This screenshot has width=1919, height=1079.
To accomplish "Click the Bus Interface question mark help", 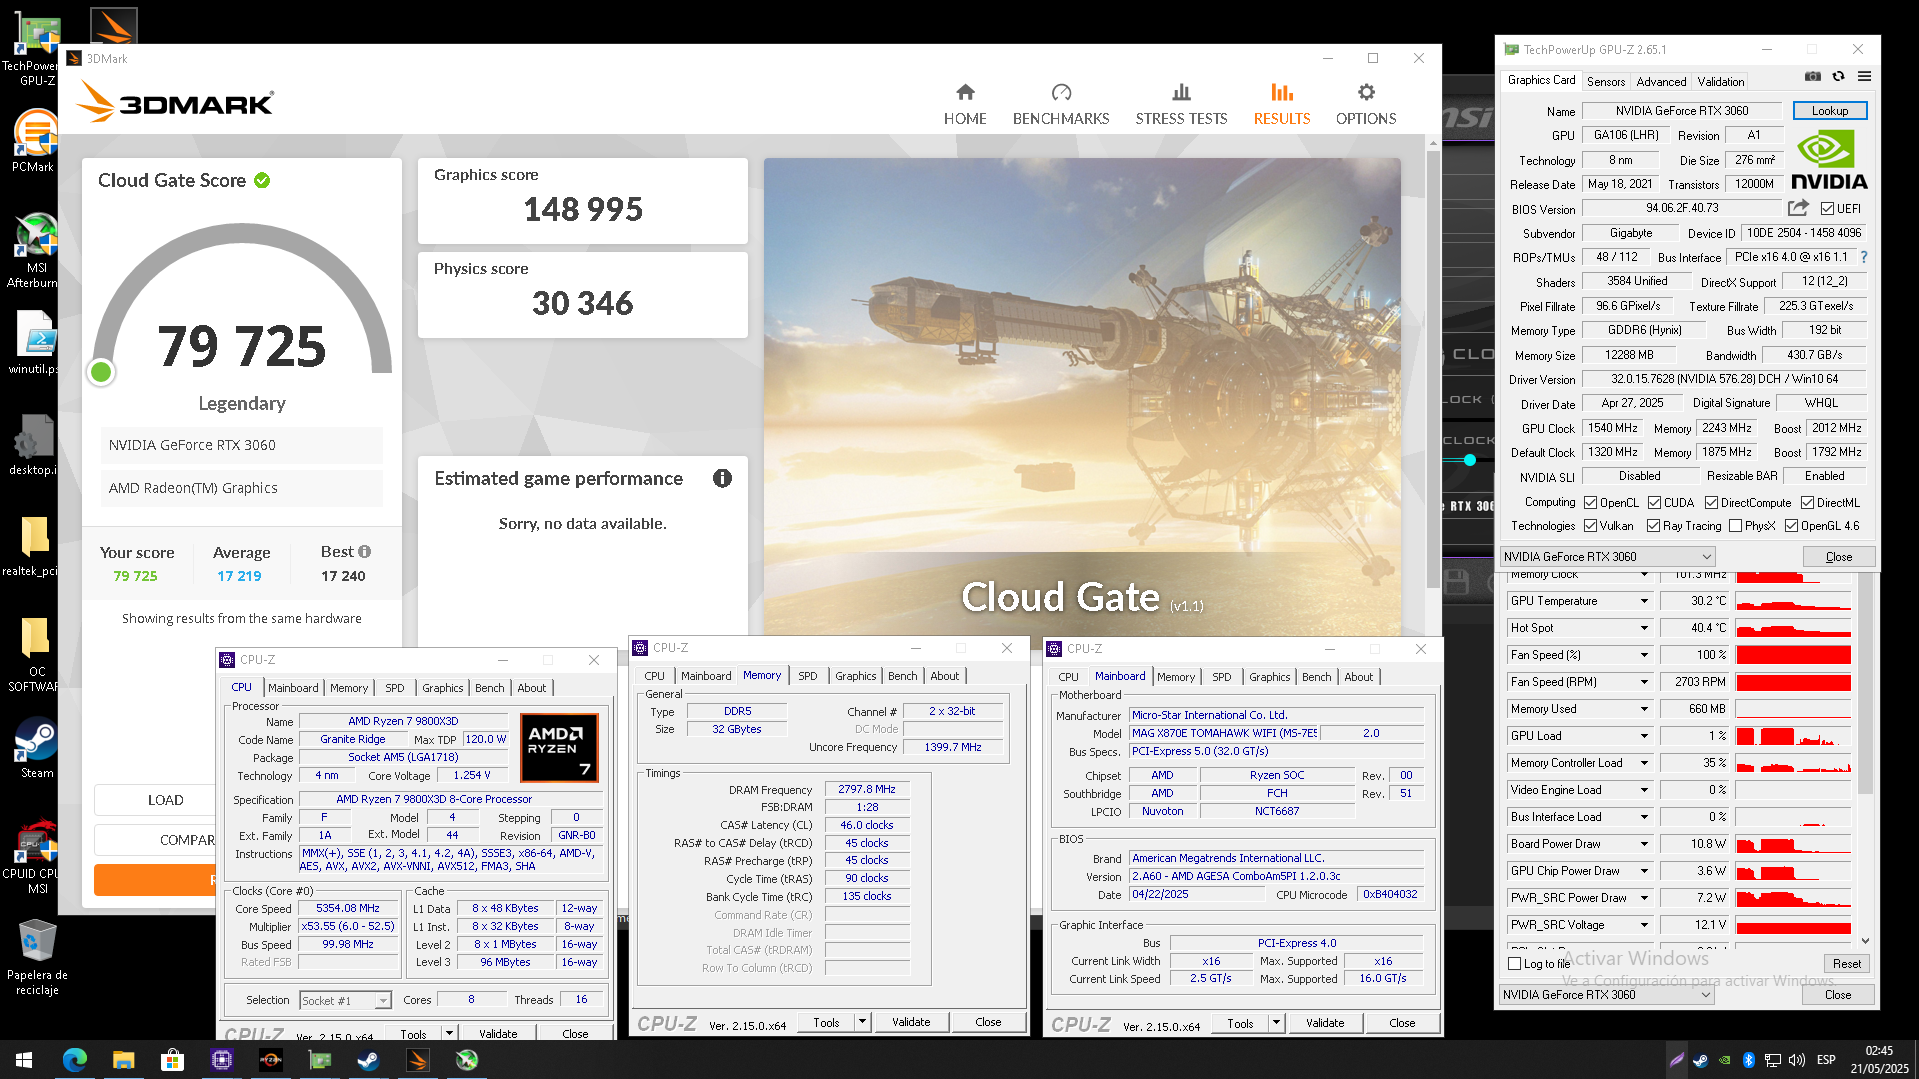I will coord(1864,257).
